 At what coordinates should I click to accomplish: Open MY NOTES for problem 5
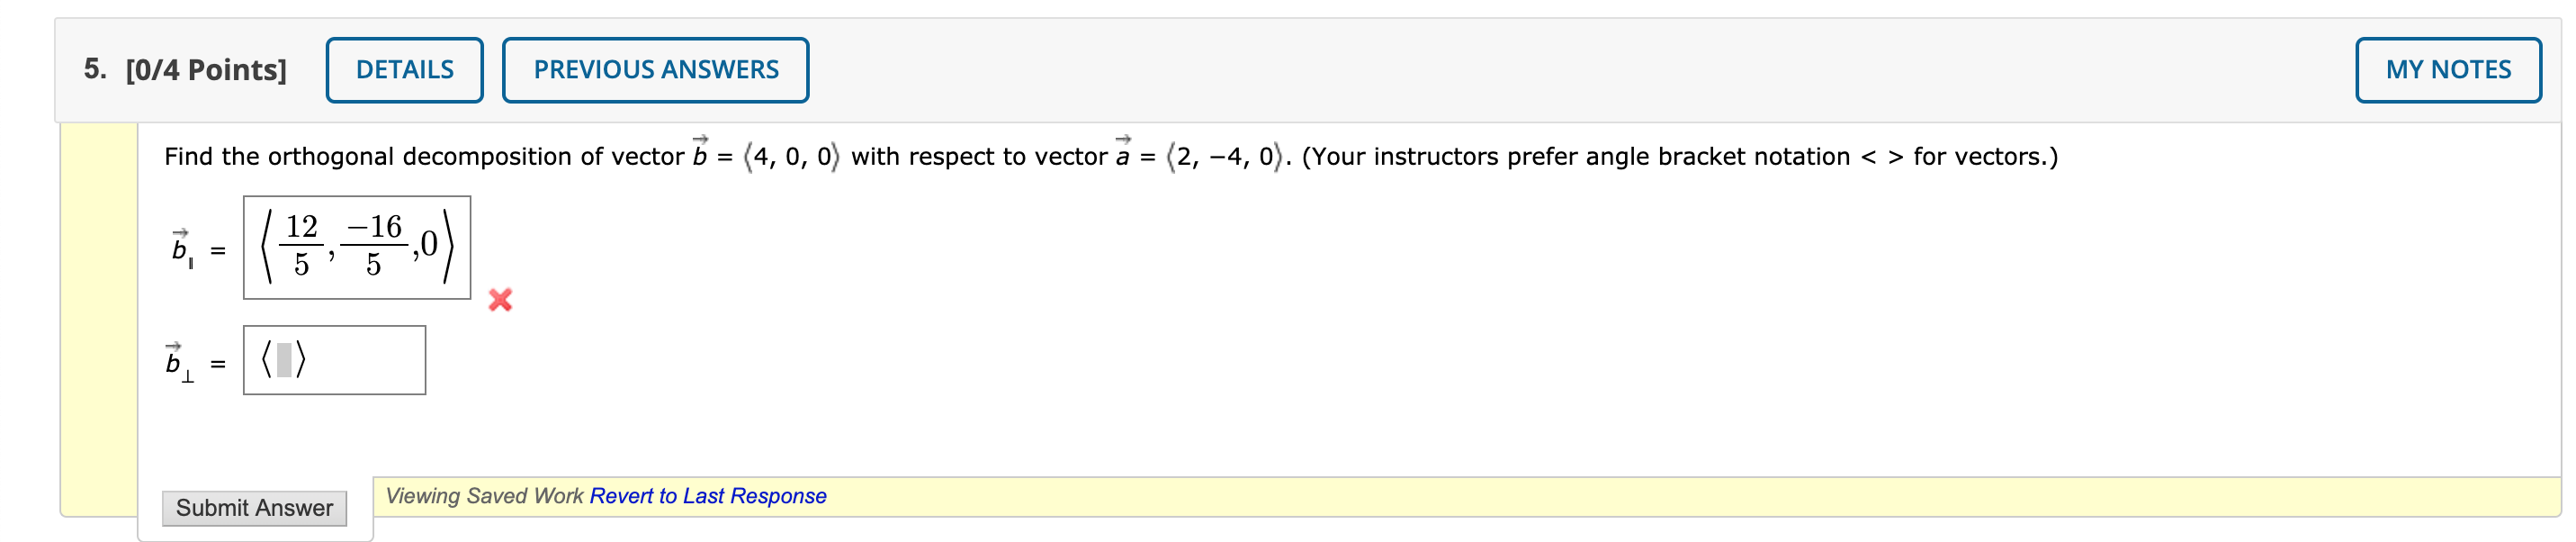tap(2448, 69)
